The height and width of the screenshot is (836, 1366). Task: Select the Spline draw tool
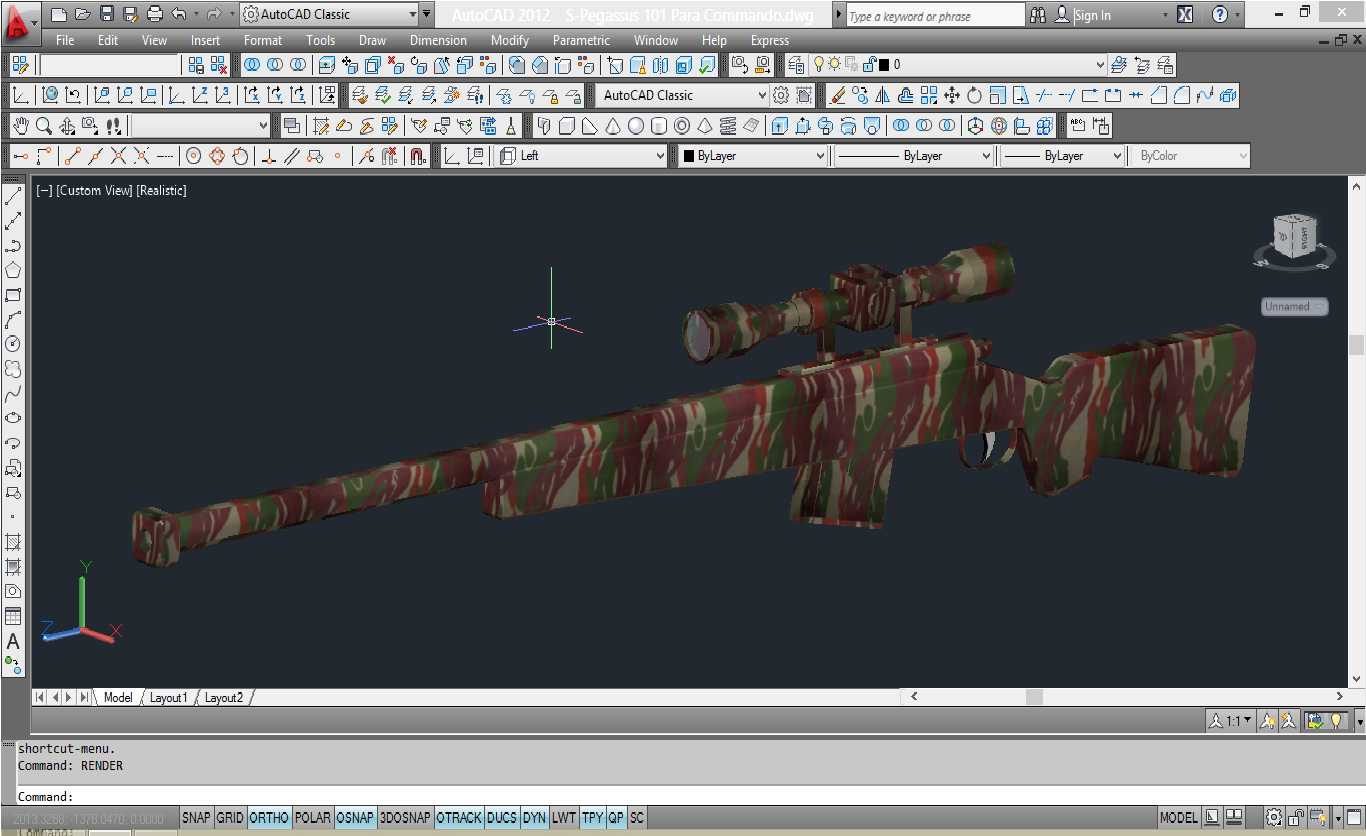coord(13,393)
